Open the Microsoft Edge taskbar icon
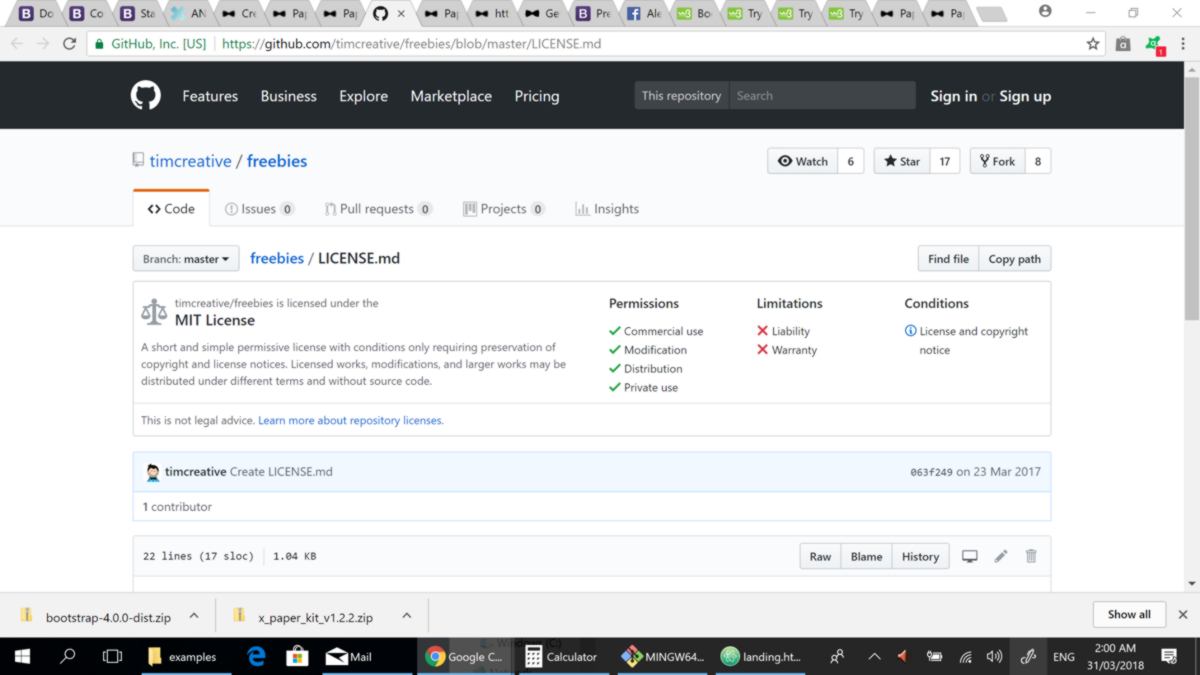This screenshot has width=1200, height=675. (256, 656)
